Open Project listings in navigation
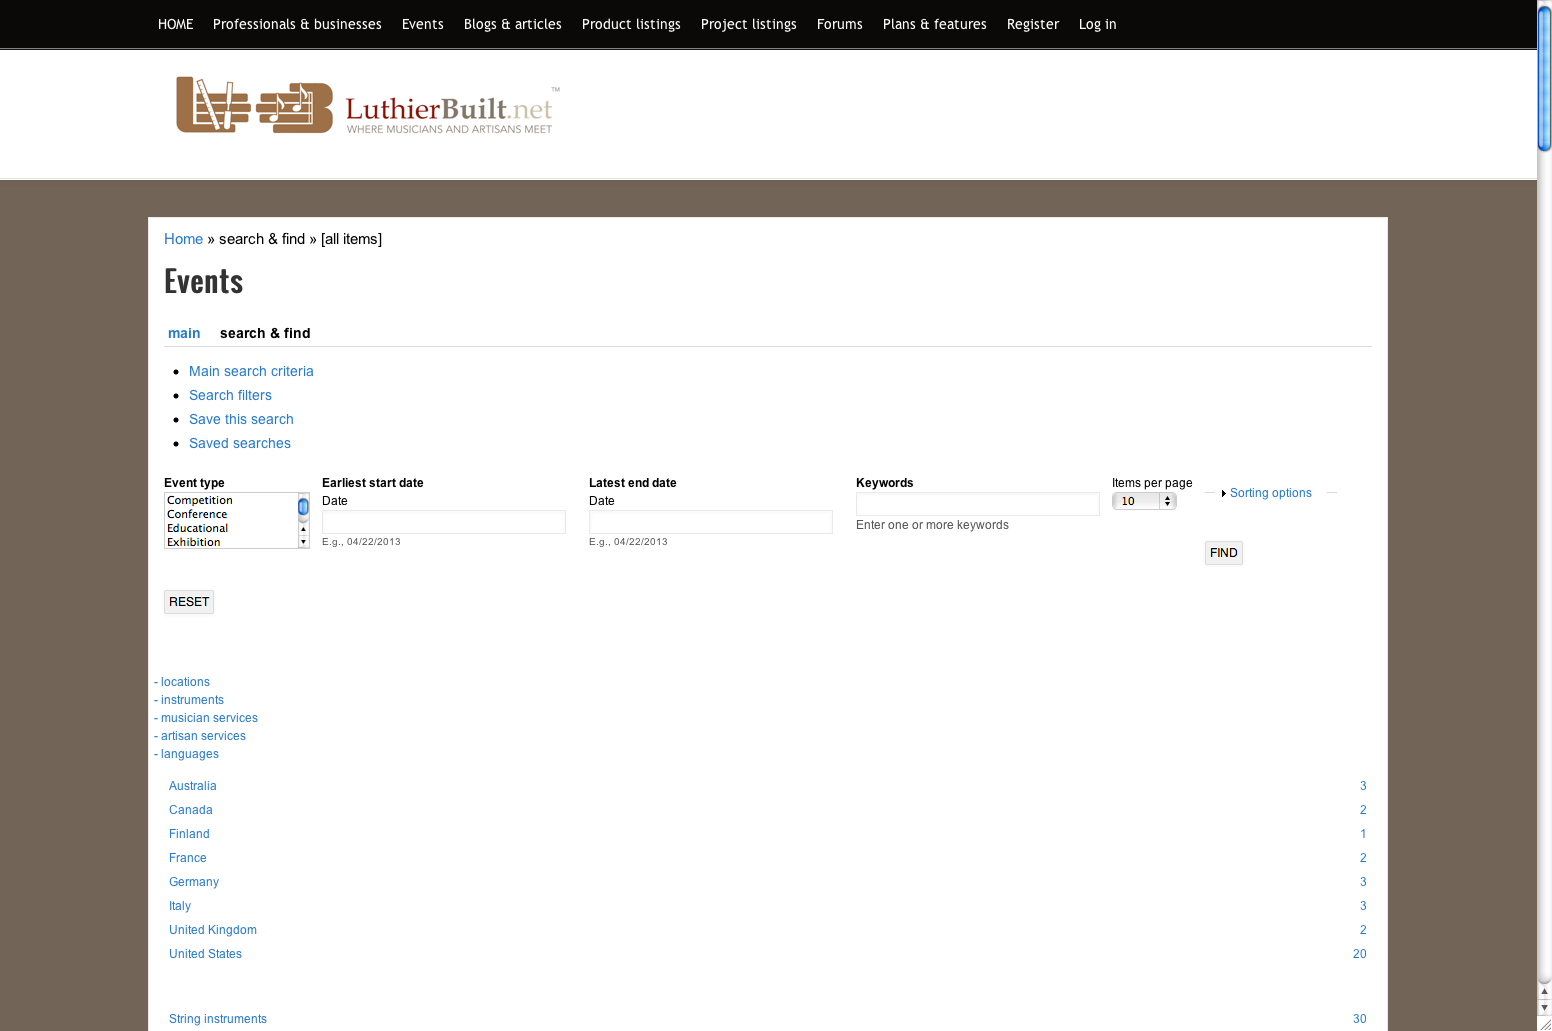Viewport: 1552px width, 1031px height. [x=748, y=24]
